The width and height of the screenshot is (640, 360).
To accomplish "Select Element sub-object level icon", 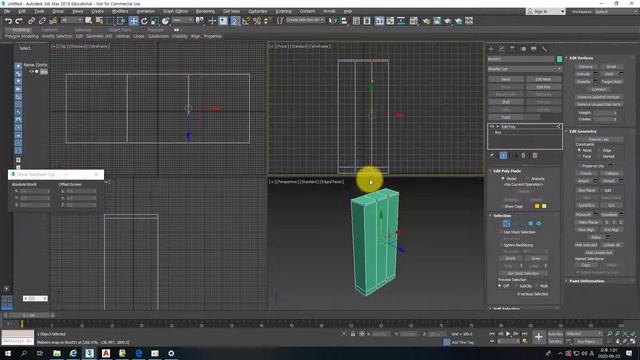I will [539, 223].
